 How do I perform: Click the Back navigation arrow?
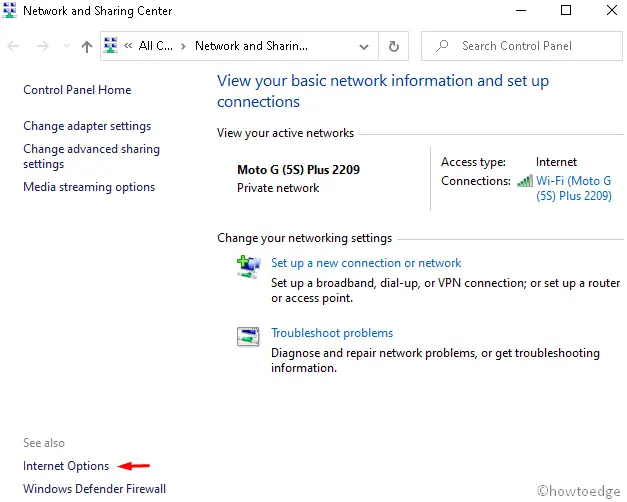point(13,46)
